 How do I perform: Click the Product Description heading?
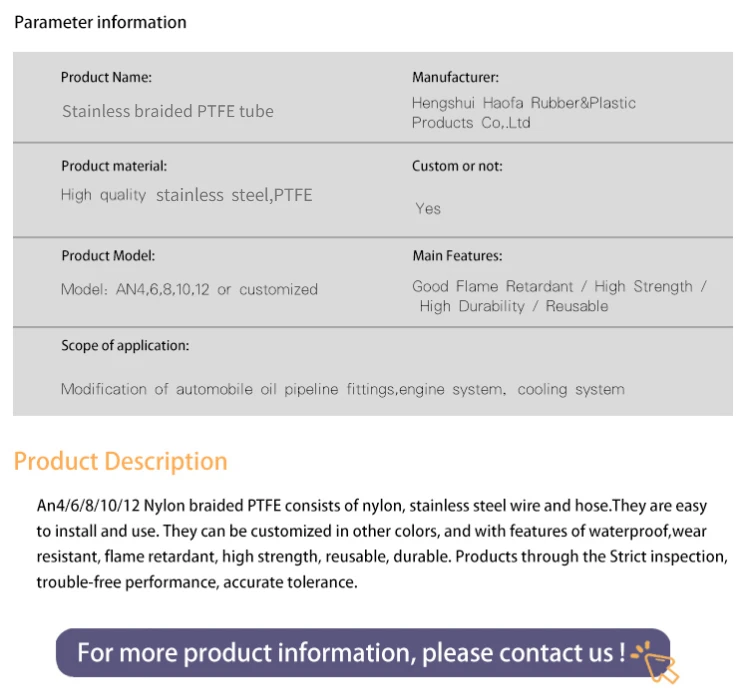pyautogui.click(x=121, y=461)
